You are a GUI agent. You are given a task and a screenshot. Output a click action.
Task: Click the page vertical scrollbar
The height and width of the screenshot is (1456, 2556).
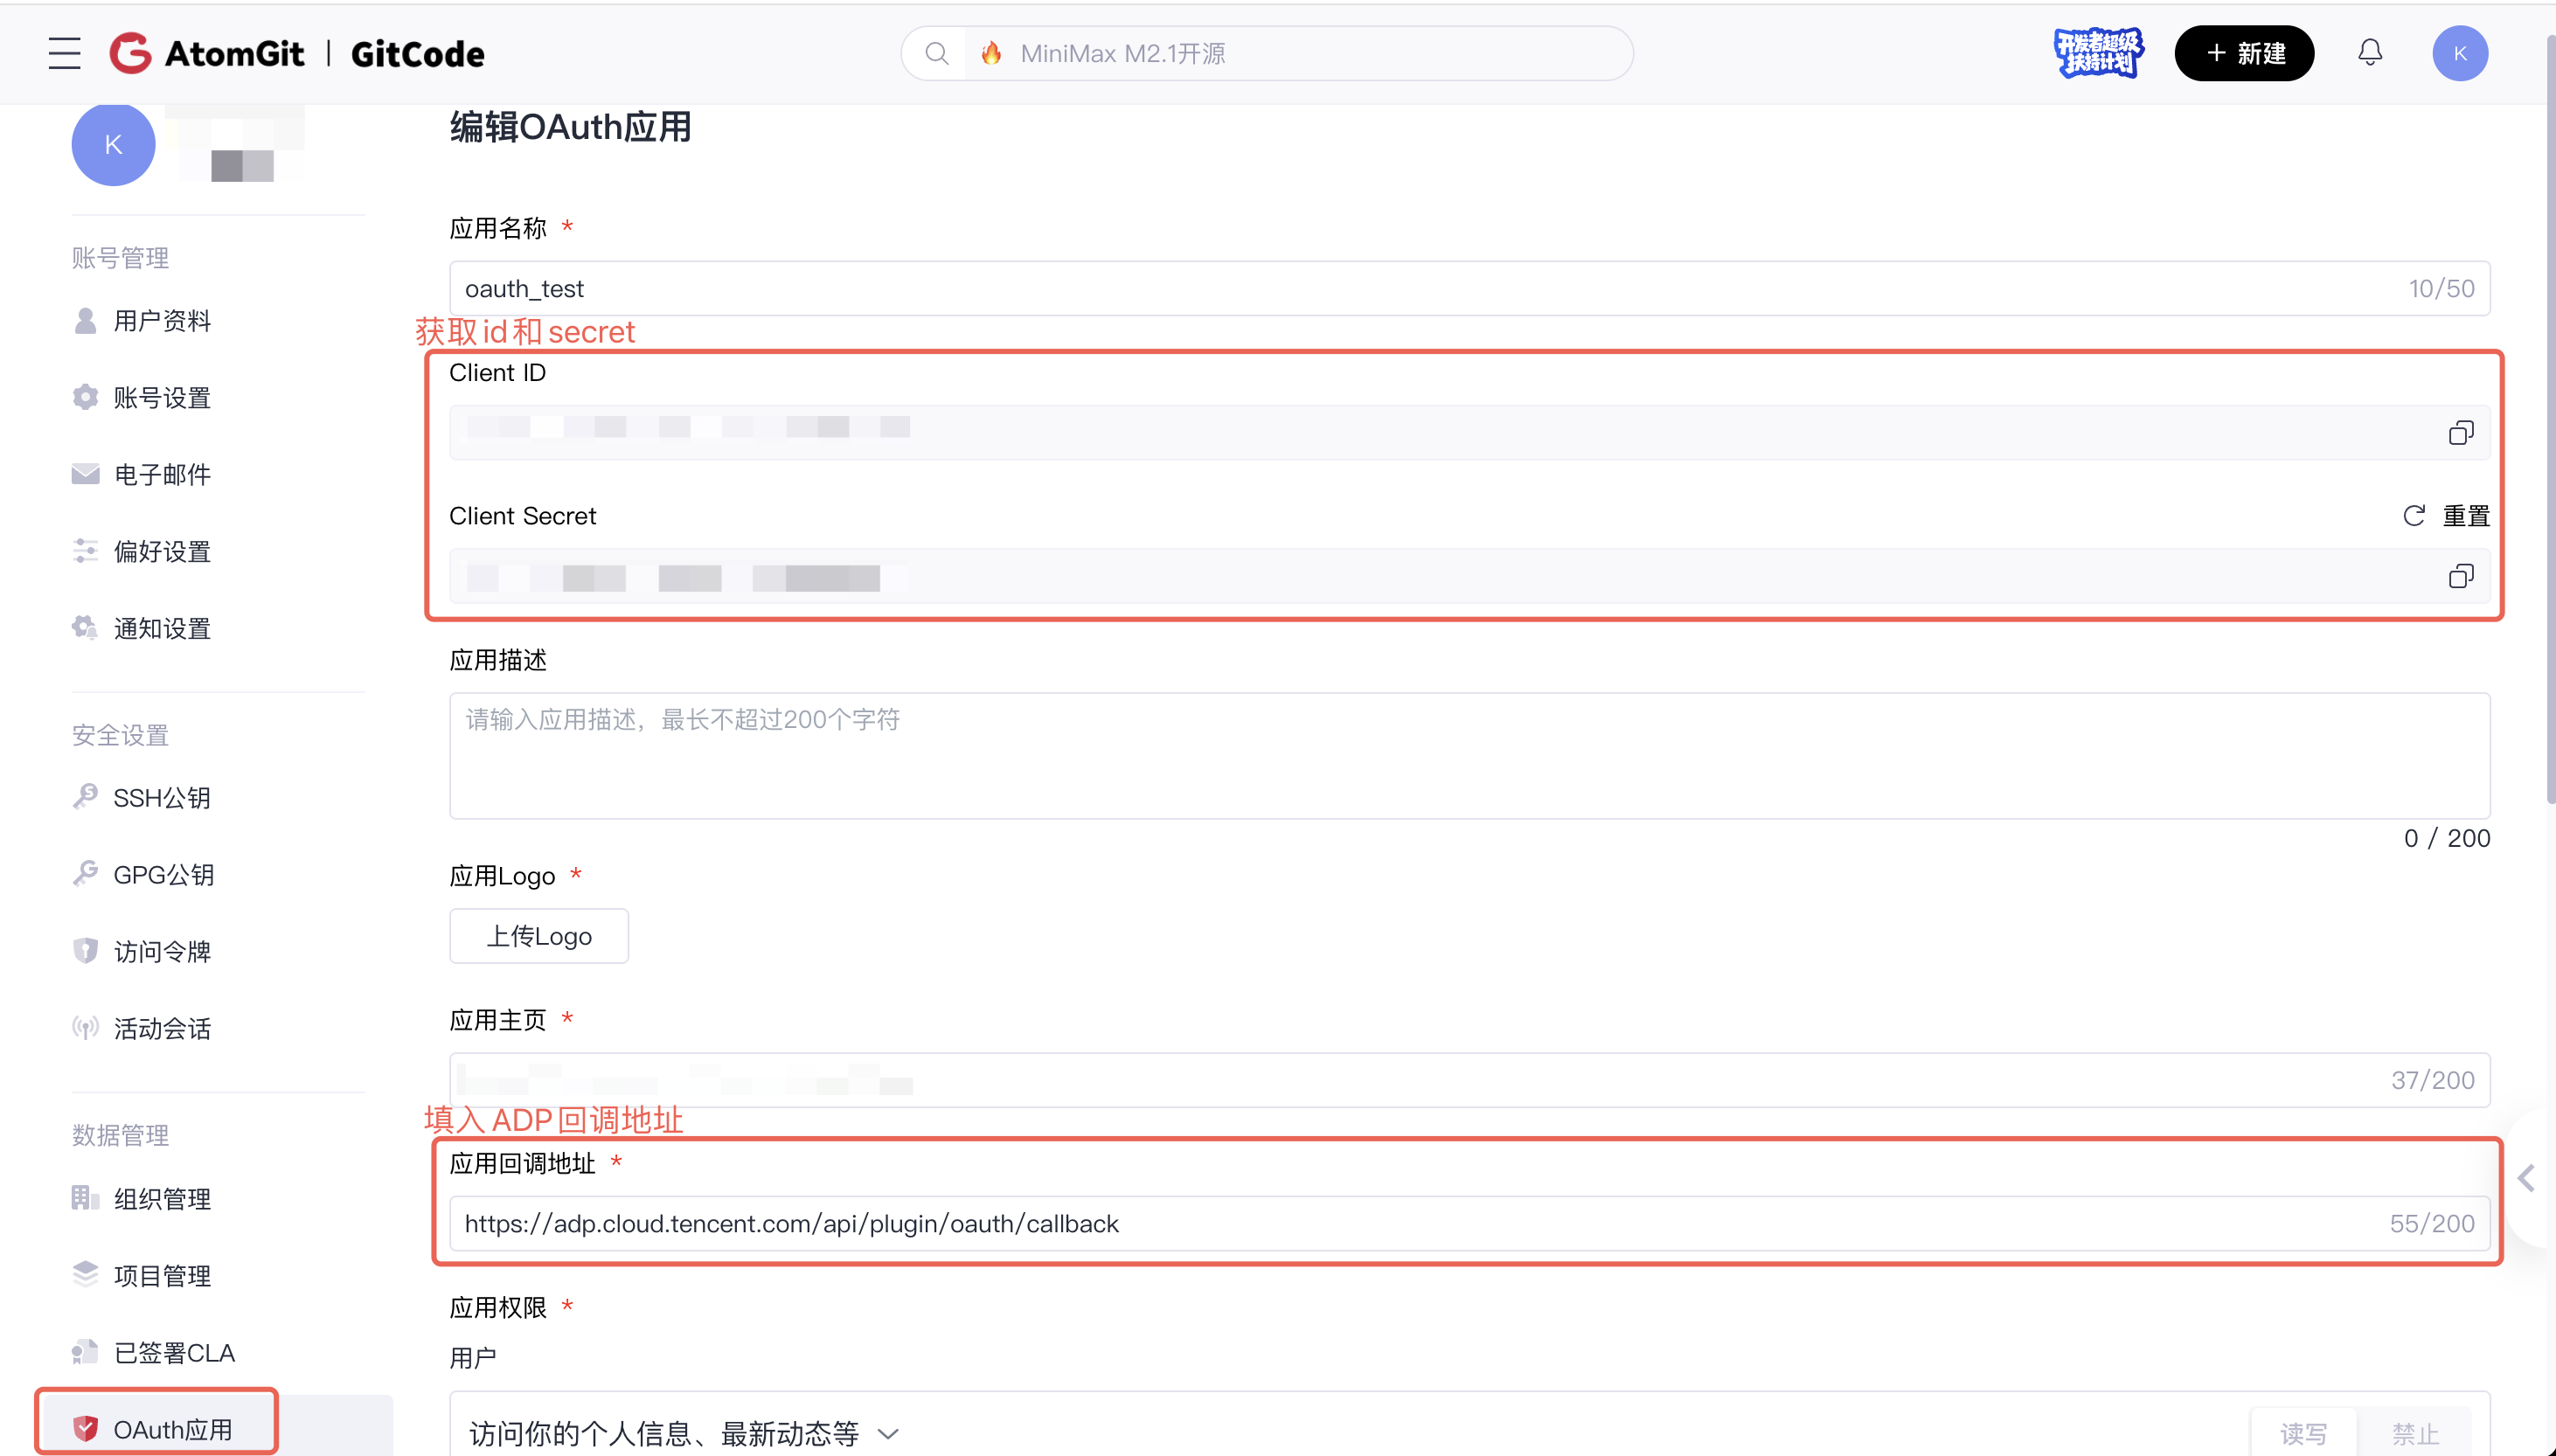(x=2549, y=420)
